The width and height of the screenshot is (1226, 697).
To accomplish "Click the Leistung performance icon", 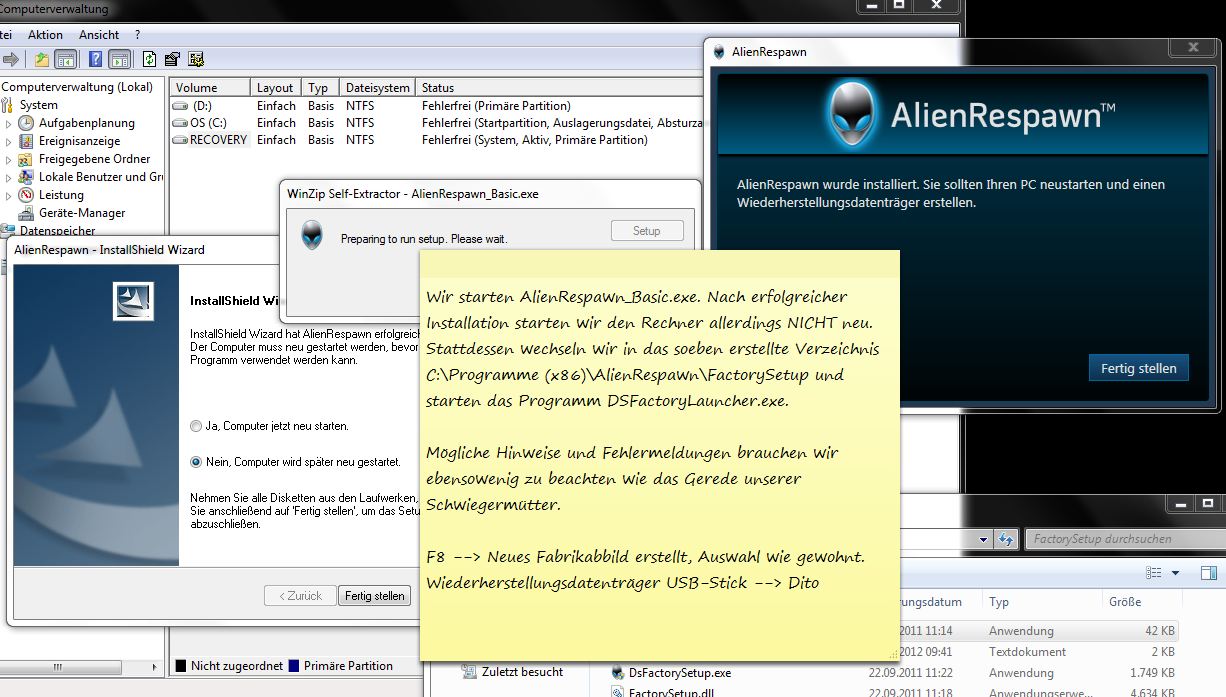I will 28,195.
